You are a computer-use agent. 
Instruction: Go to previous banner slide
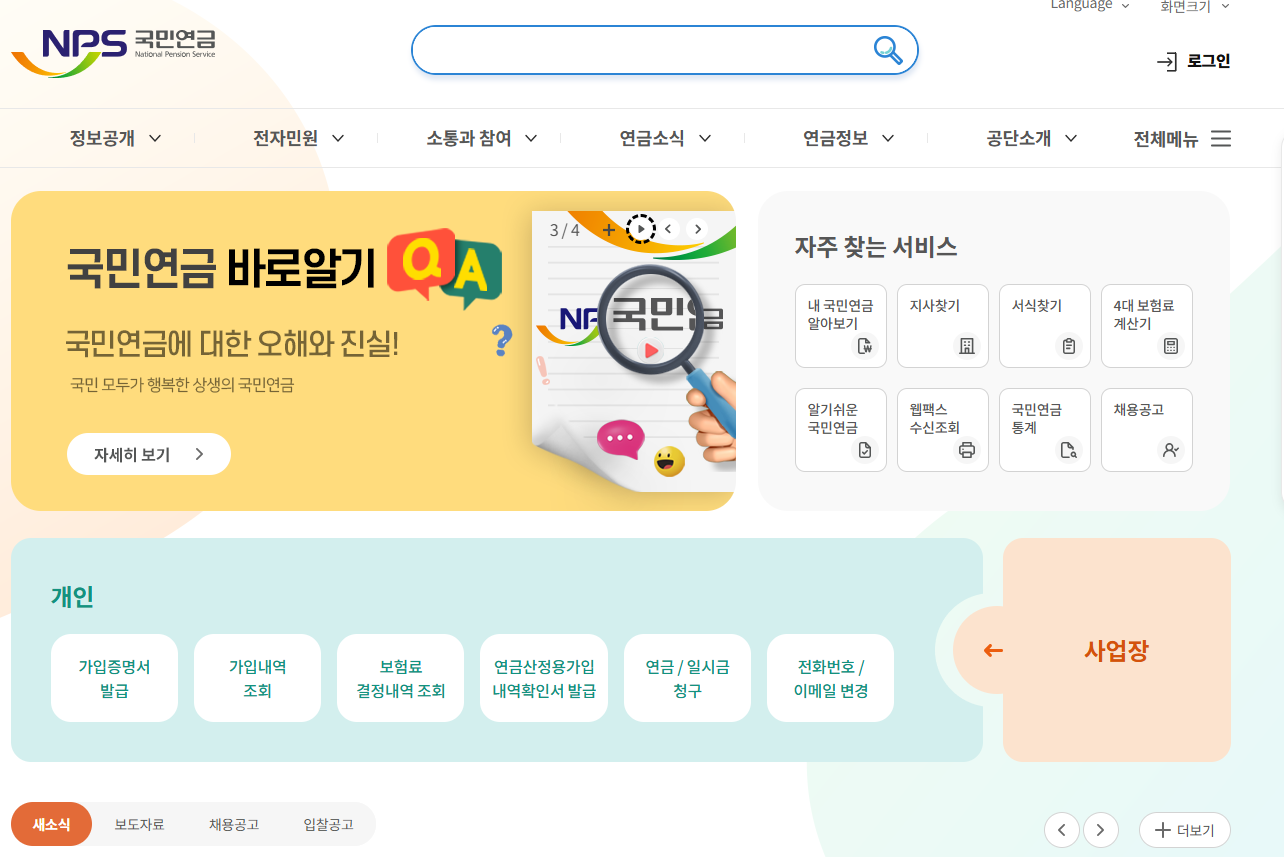(x=669, y=229)
